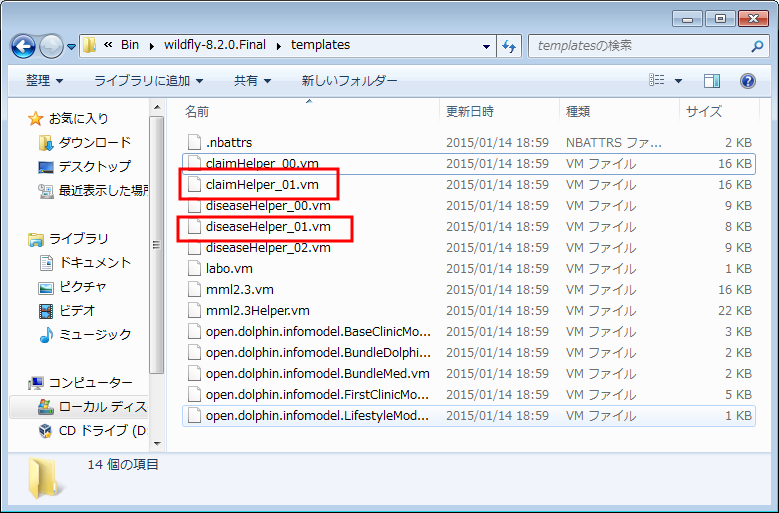
Task: Open ミュージック library
Action: [85, 334]
